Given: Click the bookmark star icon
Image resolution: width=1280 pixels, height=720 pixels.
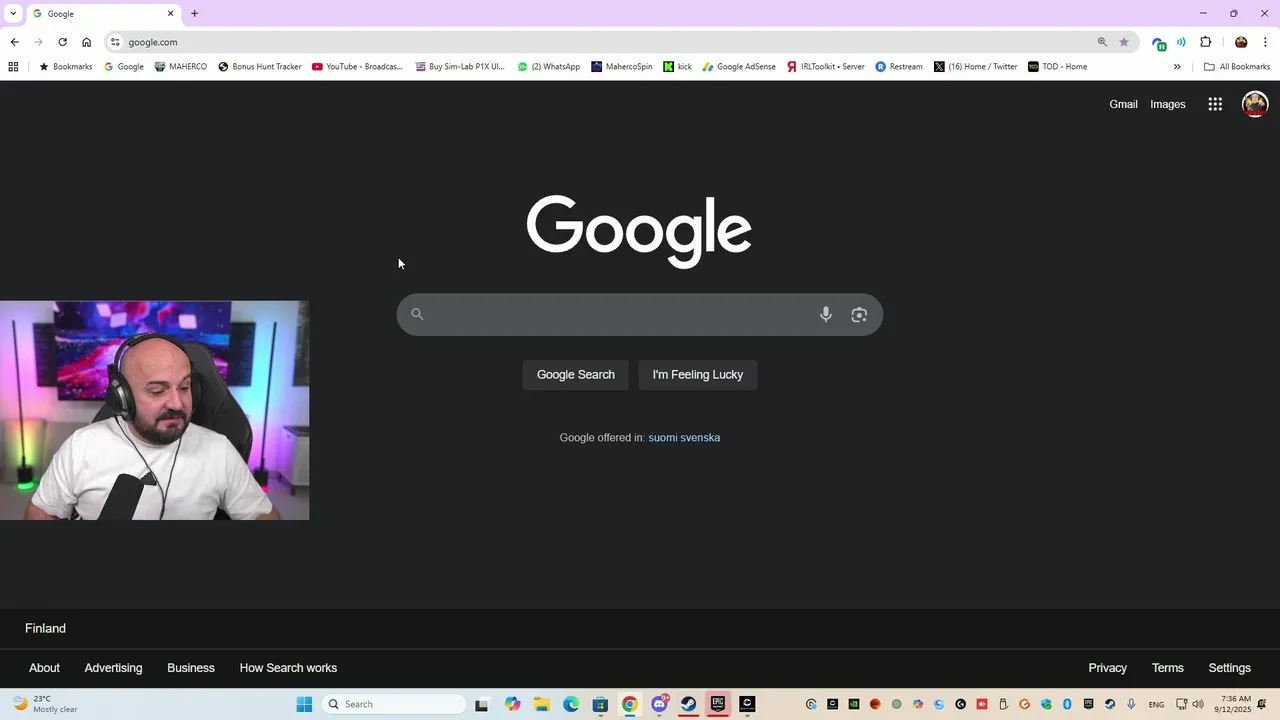Looking at the screenshot, I should (1124, 42).
